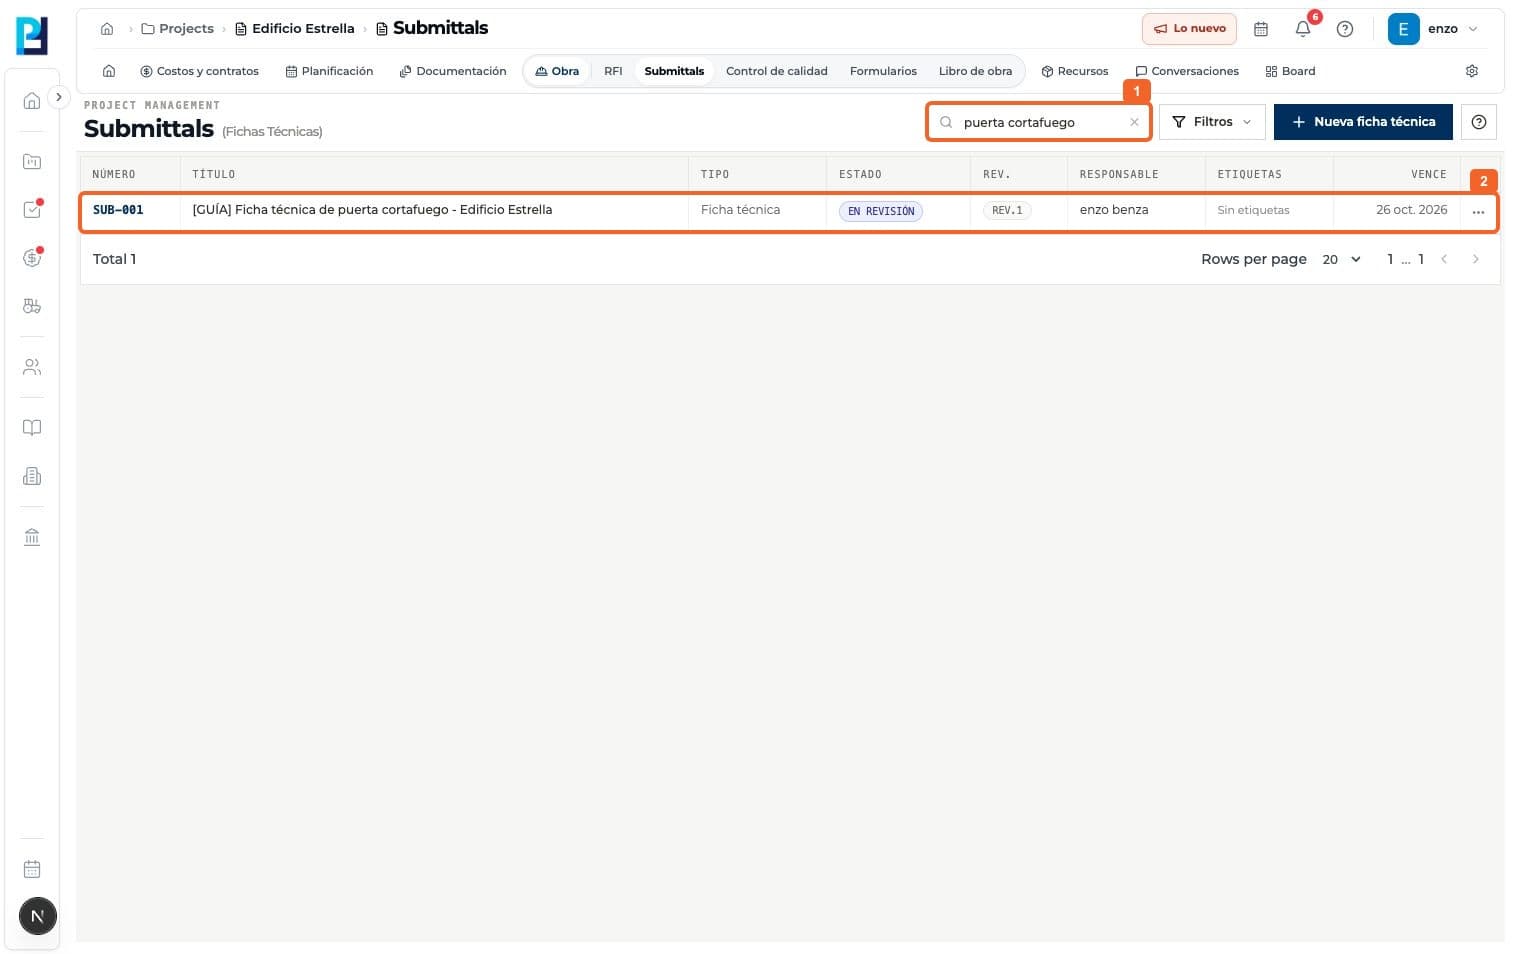Image resolution: width=1517 pixels, height=954 pixels.
Task: Open the costs dollar sidebar icon
Action: point(32,258)
